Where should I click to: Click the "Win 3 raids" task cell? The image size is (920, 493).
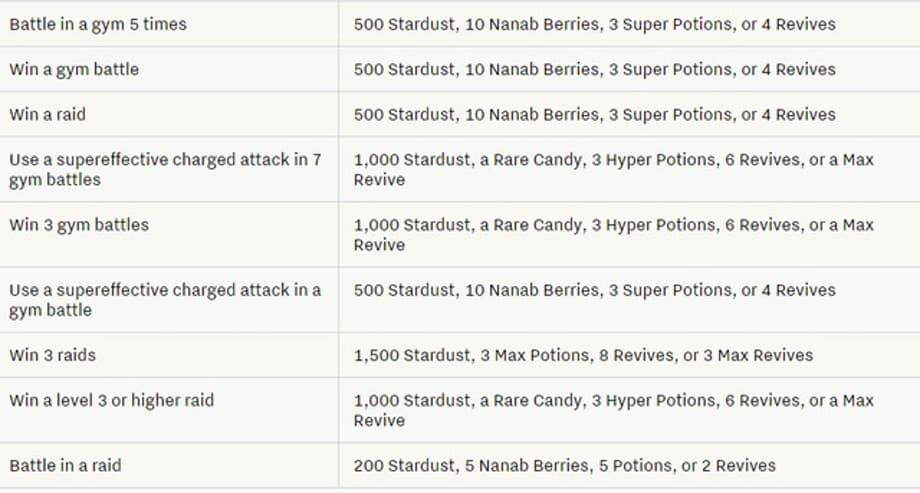point(52,355)
